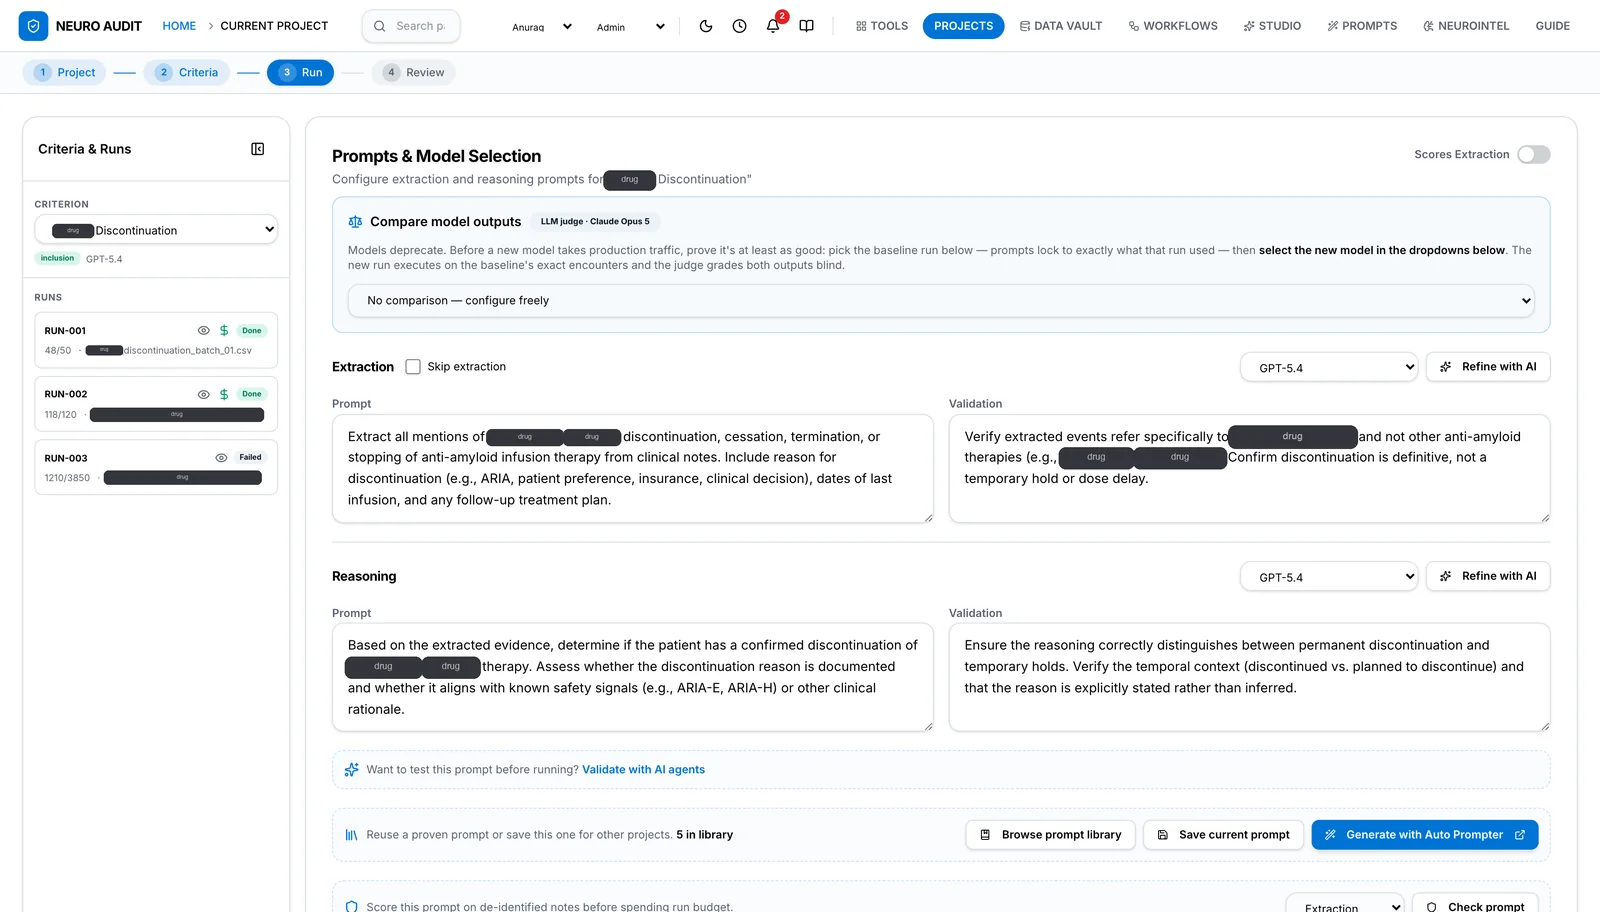Image resolution: width=1600 pixels, height=912 pixels.
Task: Toggle Scores Extraction switch
Action: point(1533,154)
